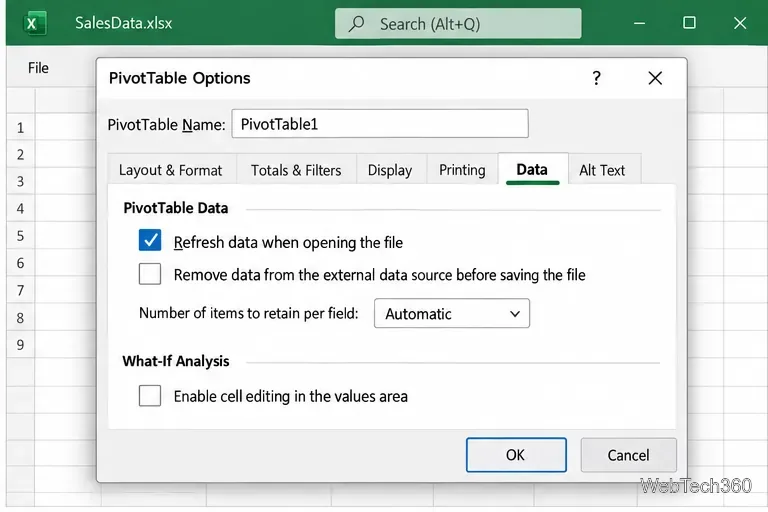Image resolution: width=768 pixels, height=512 pixels.
Task: Uncheck Refresh data when opening the file
Action: click(x=150, y=241)
